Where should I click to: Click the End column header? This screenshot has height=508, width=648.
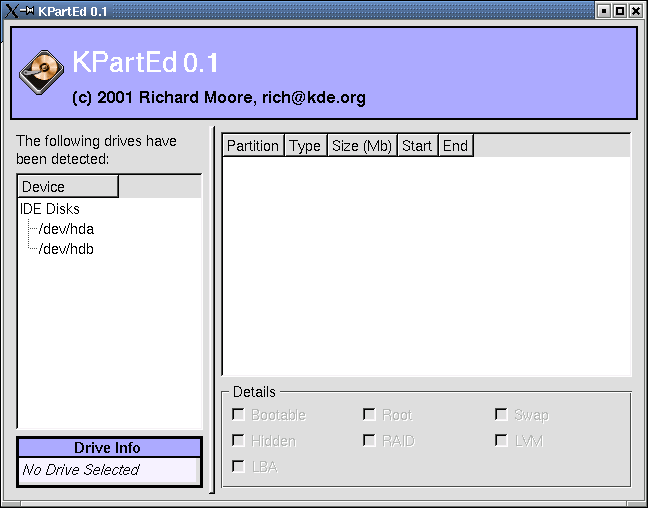456,145
